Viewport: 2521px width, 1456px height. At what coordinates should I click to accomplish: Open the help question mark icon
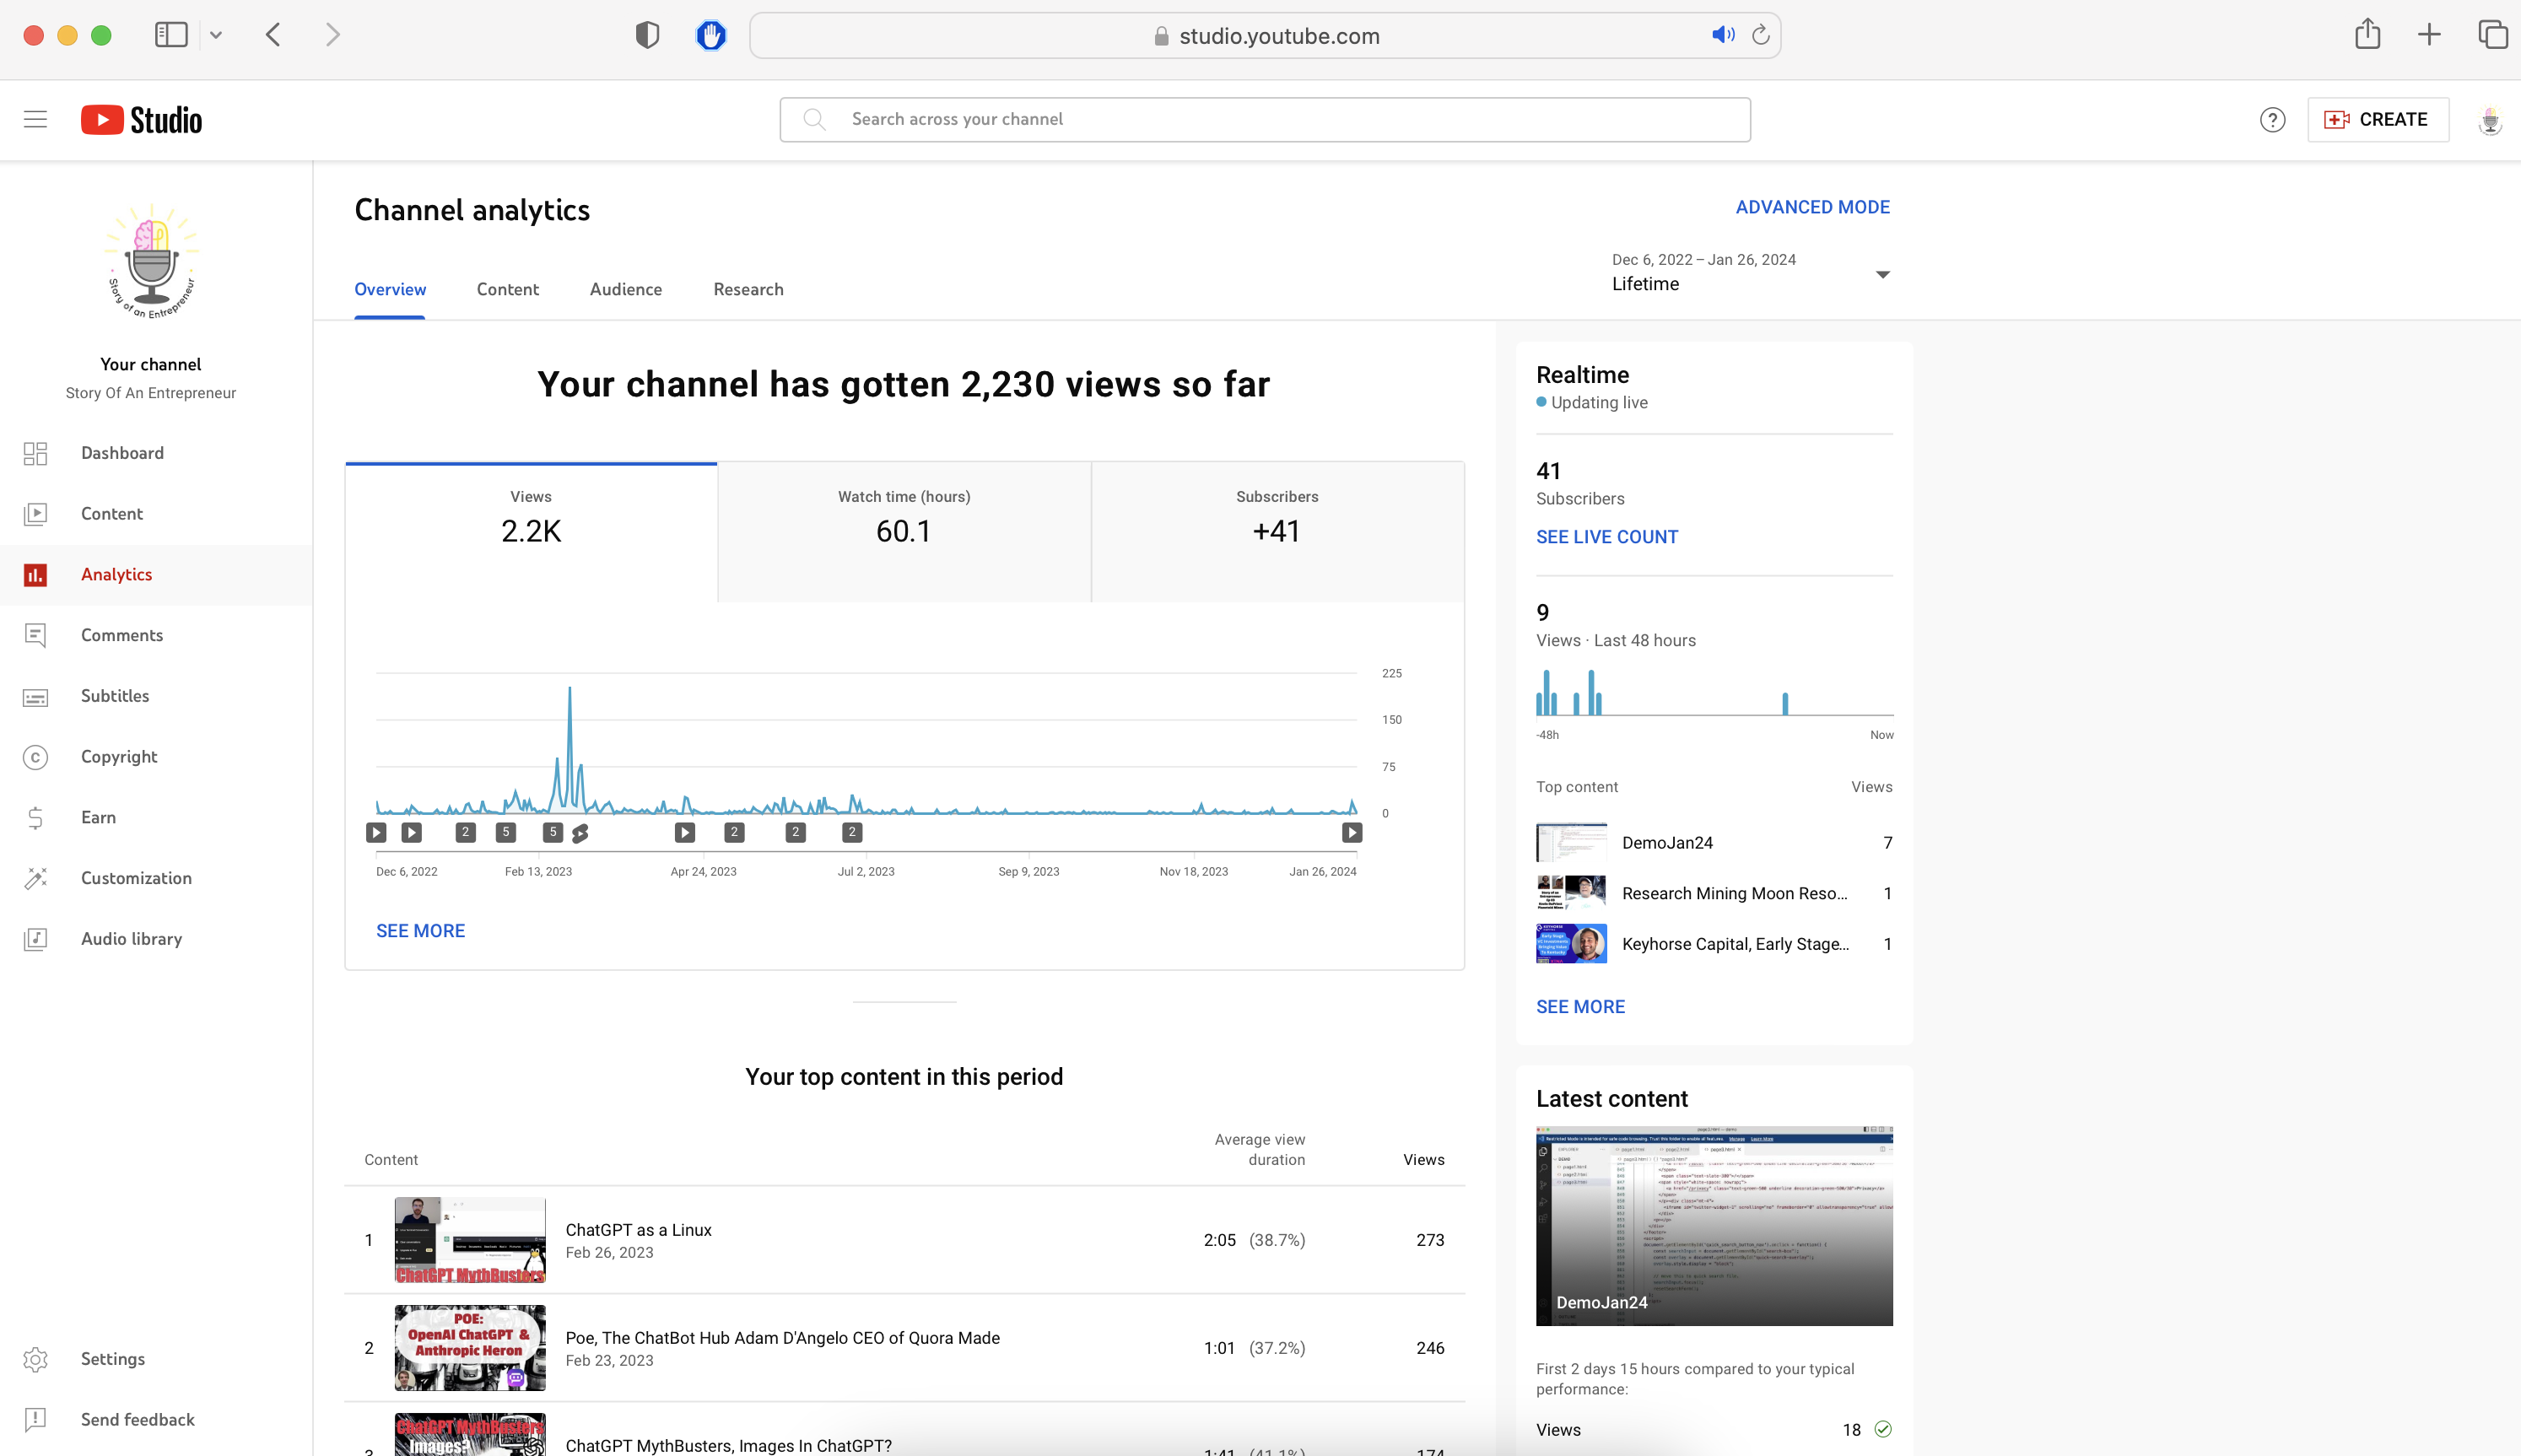point(2272,120)
